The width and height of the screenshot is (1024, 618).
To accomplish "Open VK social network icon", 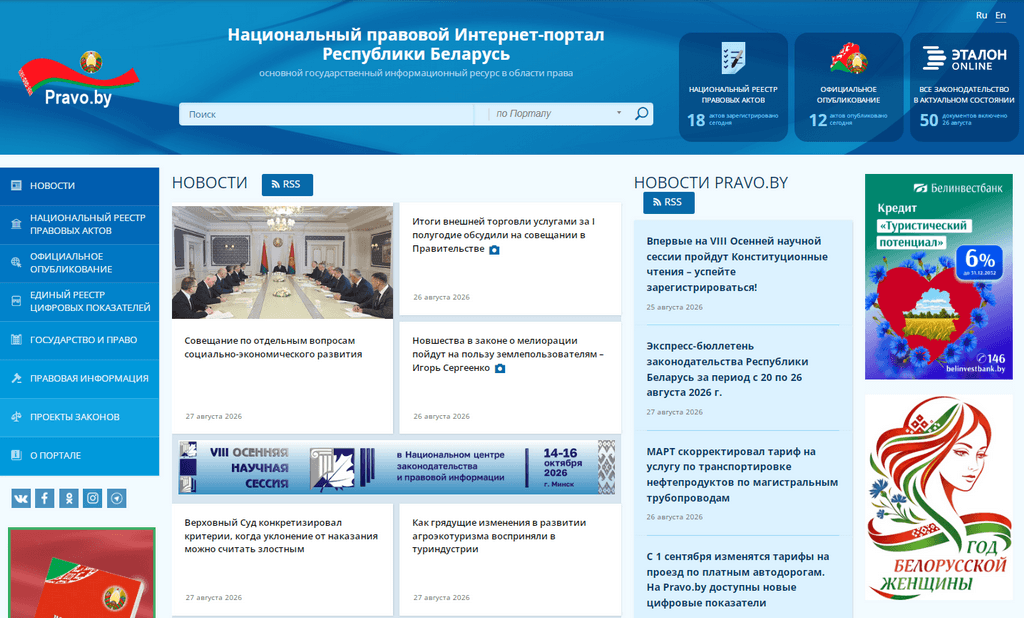I will pos(21,498).
